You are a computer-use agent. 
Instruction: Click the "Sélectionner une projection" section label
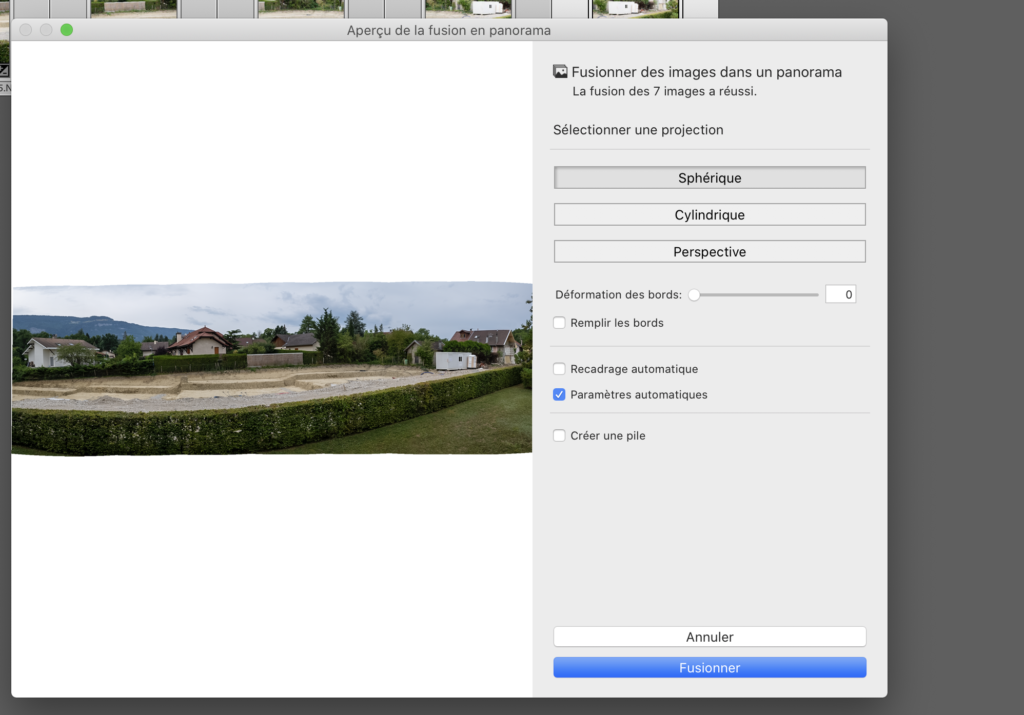tap(638, 130)
